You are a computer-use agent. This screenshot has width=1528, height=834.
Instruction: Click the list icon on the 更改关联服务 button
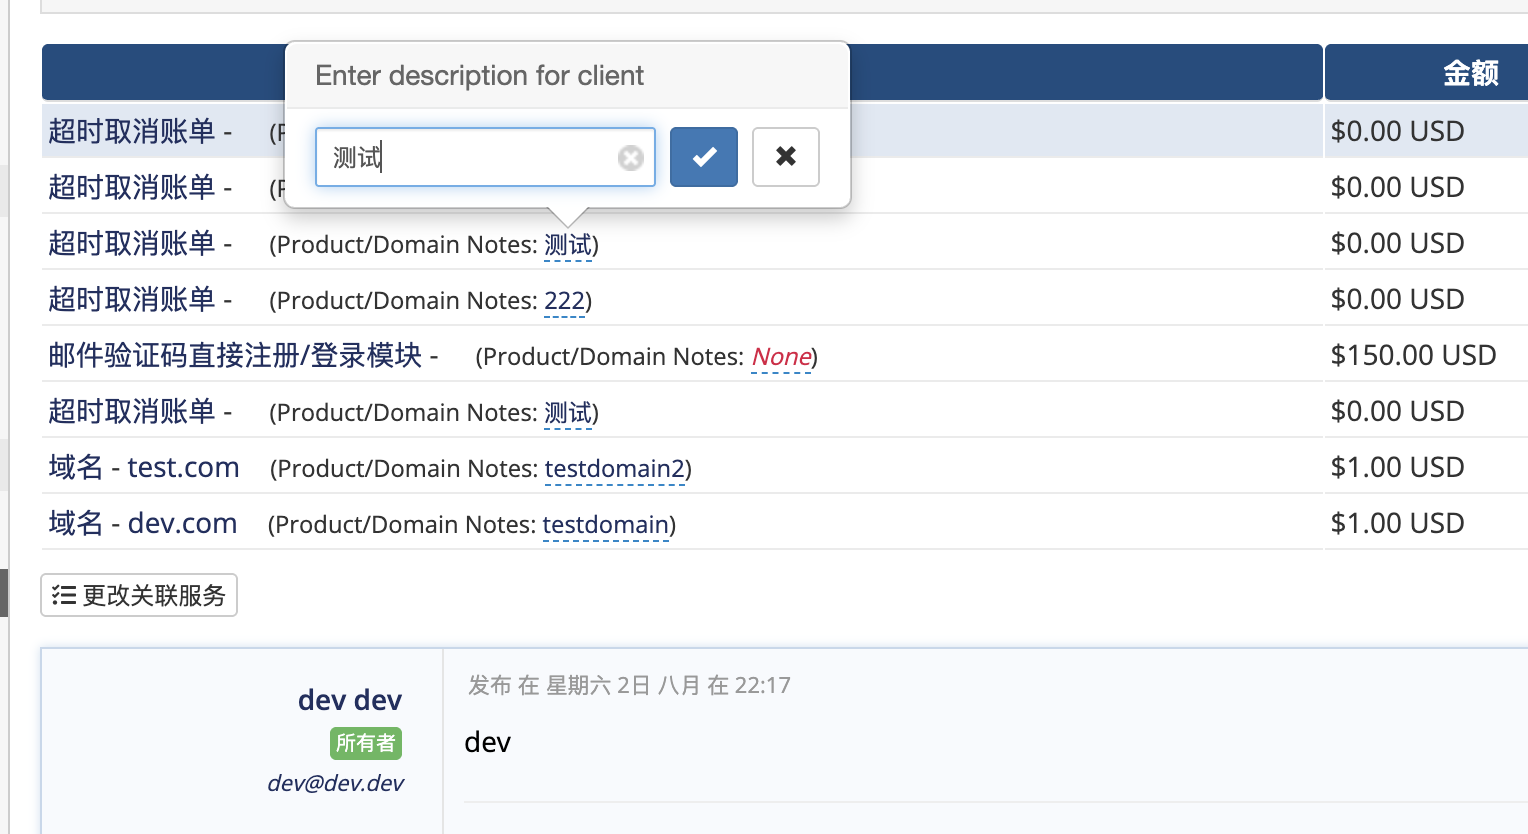click(x=64, y=596)
